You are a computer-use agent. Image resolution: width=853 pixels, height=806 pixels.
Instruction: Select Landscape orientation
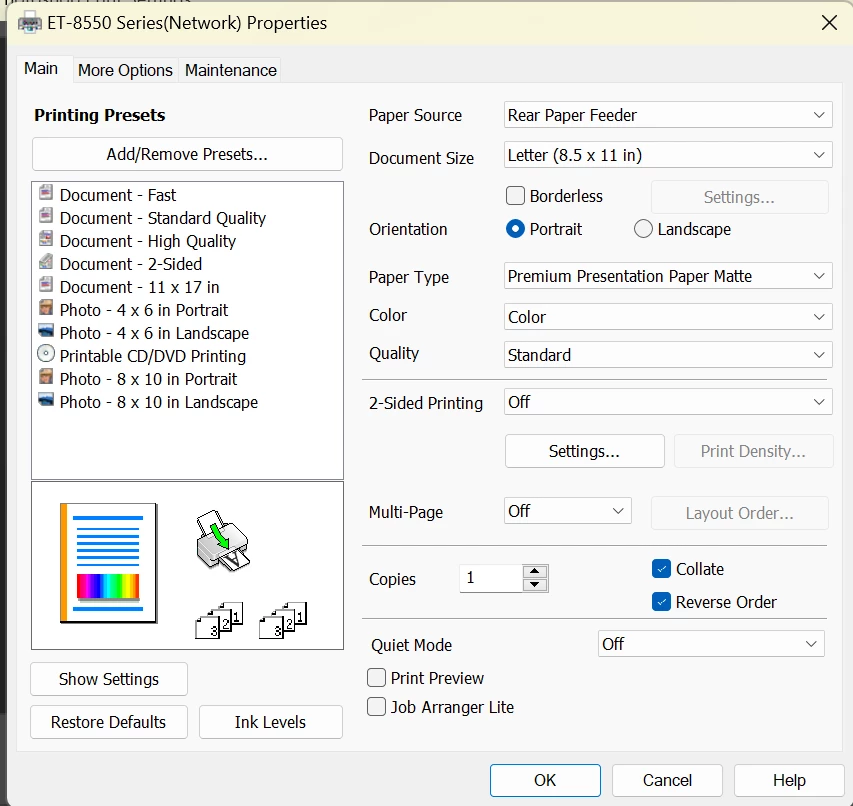tap(643, 229)
